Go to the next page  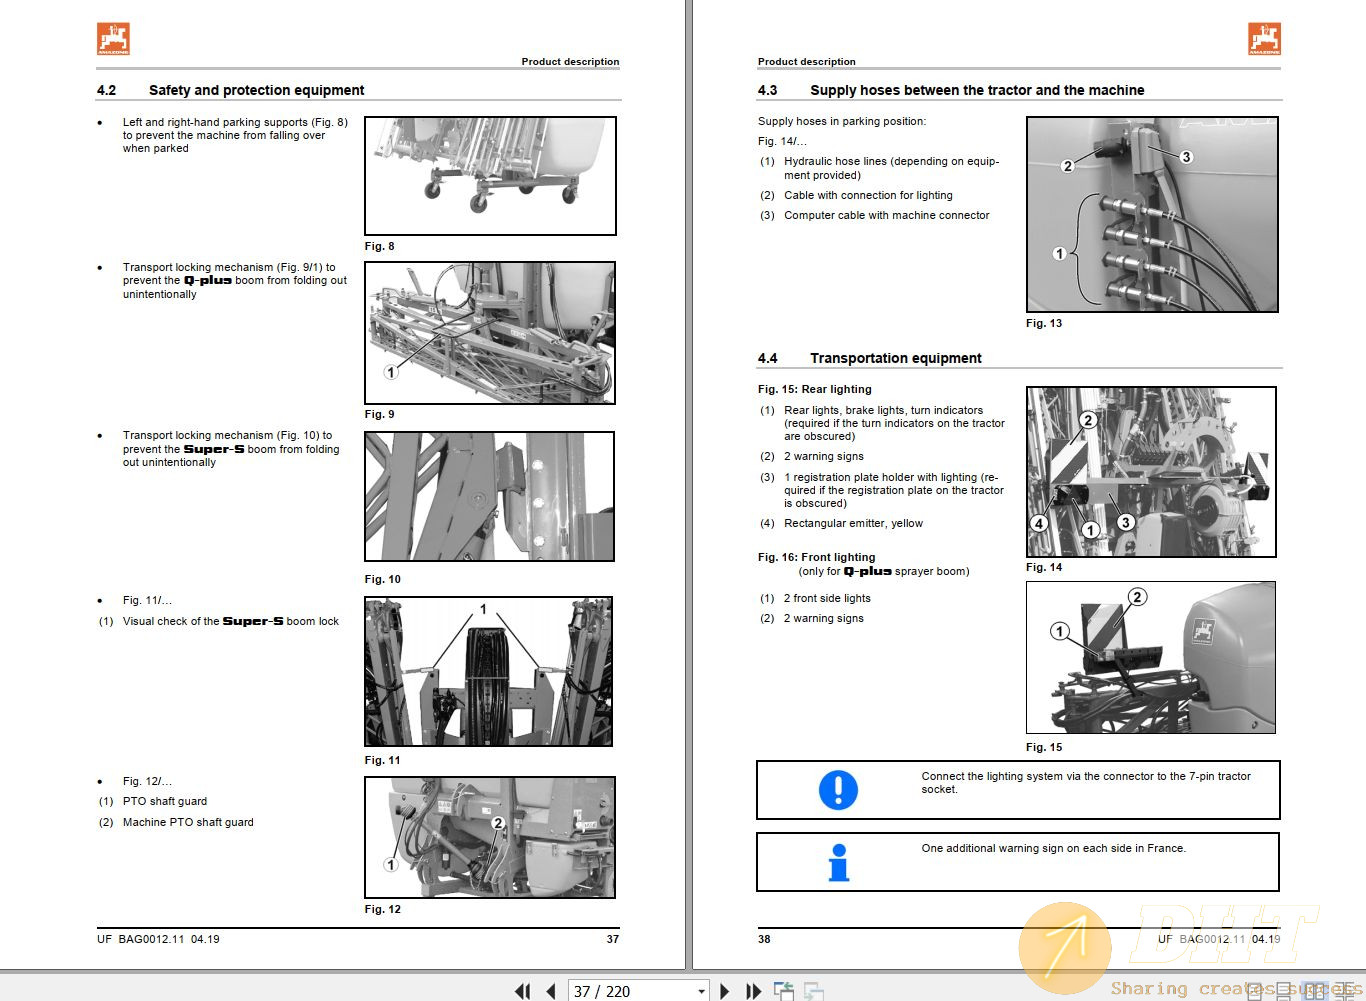(725, 991)
